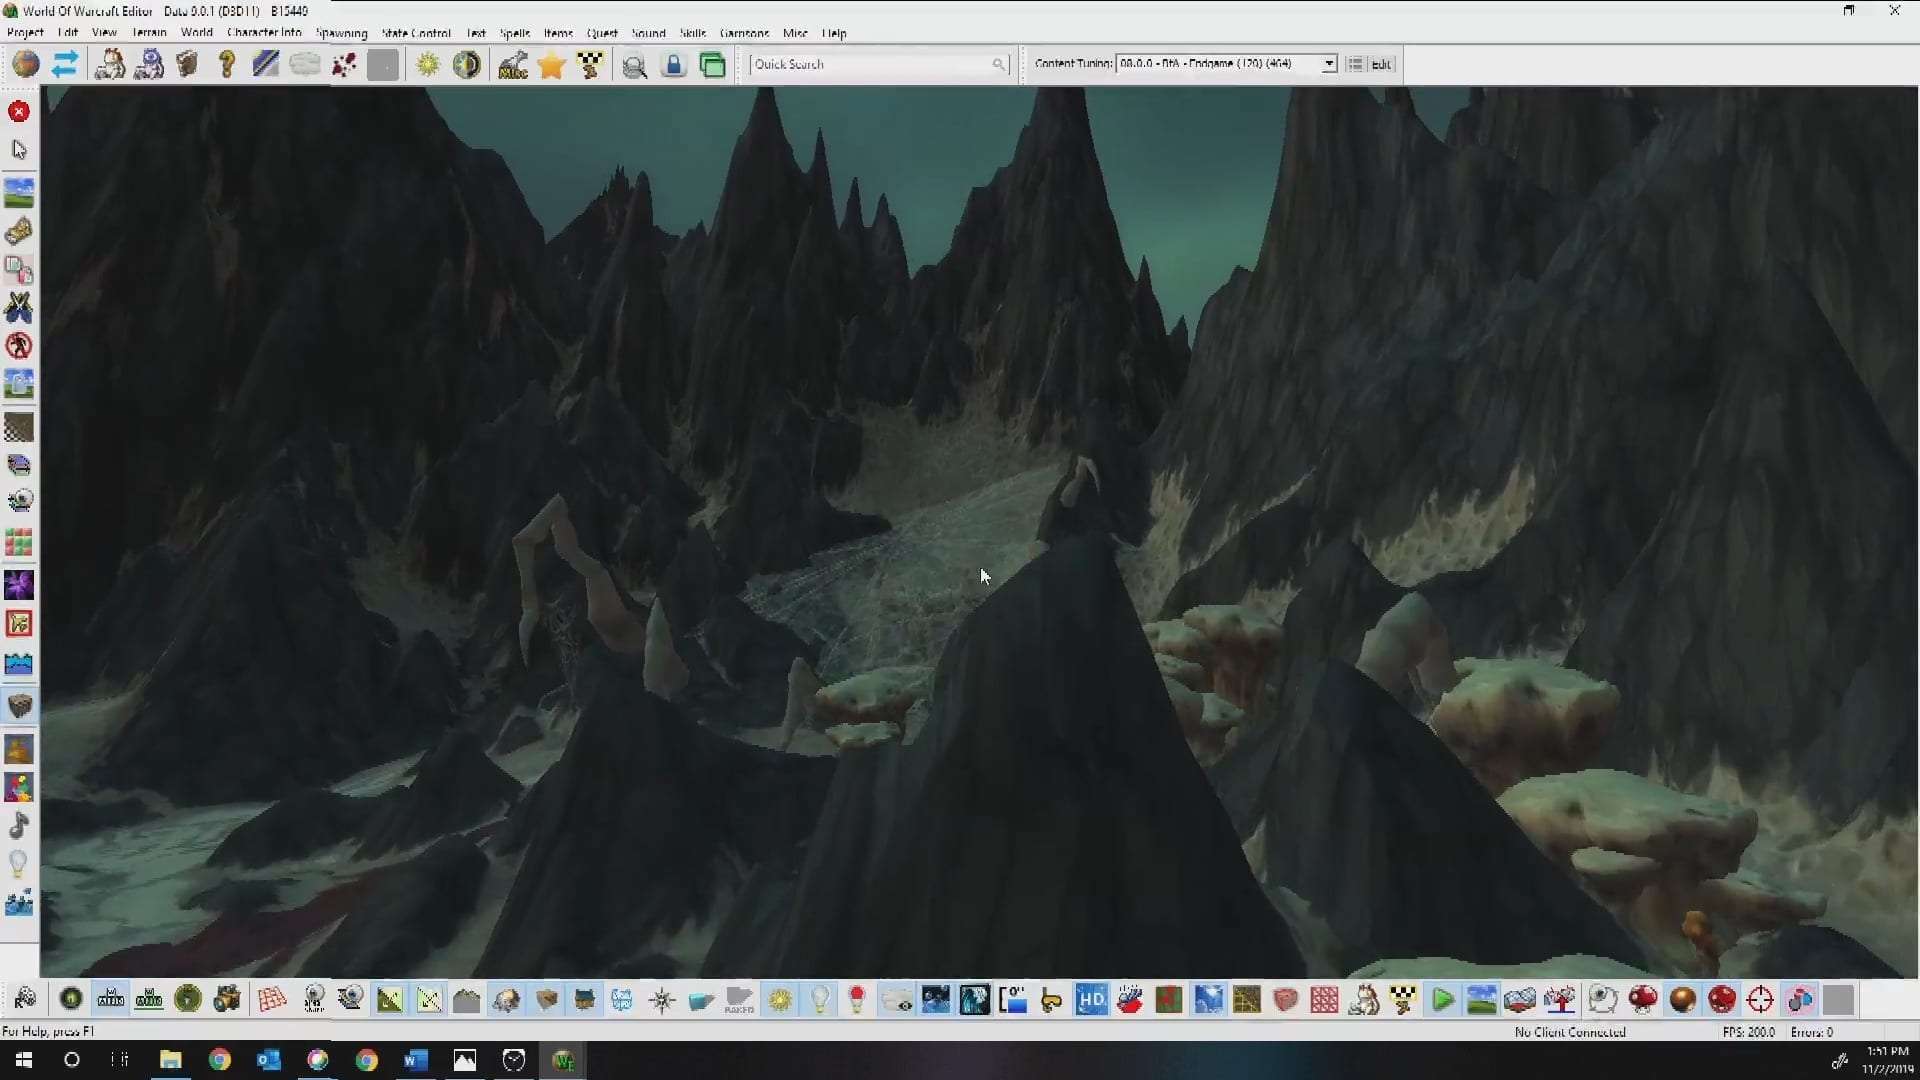The image size is (1920, 1080).
Task: Open the Terrain menu
Action: (149, 33)
